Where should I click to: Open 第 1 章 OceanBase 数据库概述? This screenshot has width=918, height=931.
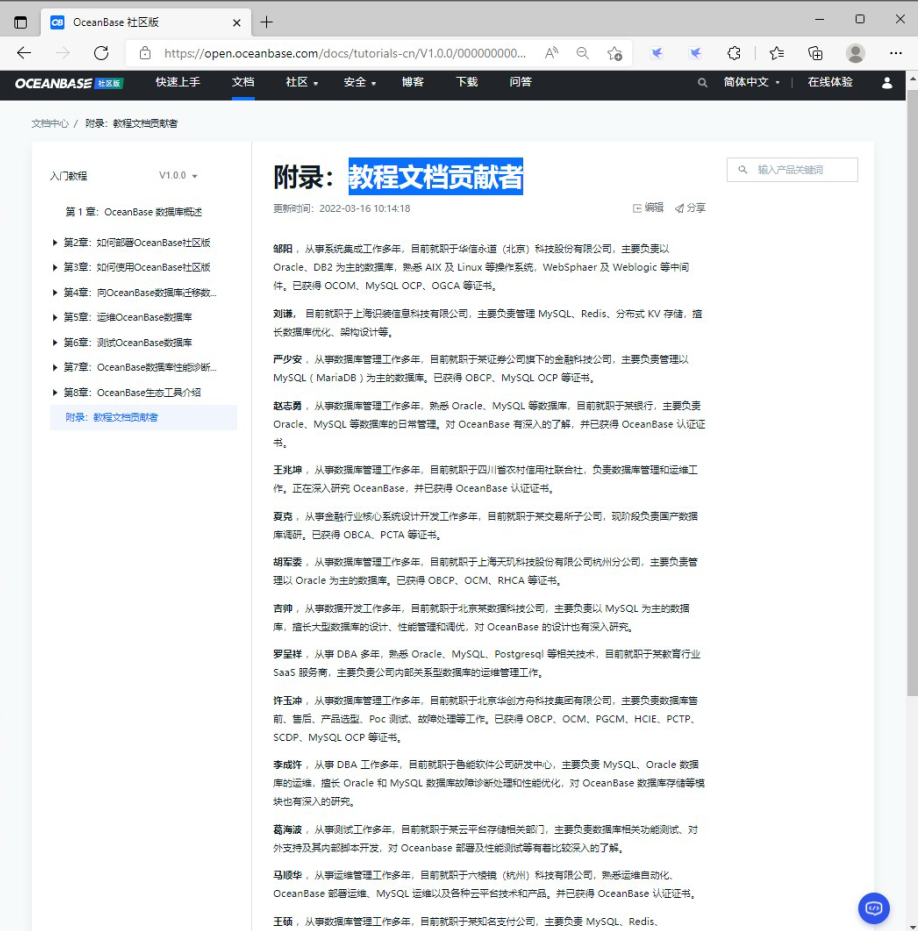click(134, 212)
